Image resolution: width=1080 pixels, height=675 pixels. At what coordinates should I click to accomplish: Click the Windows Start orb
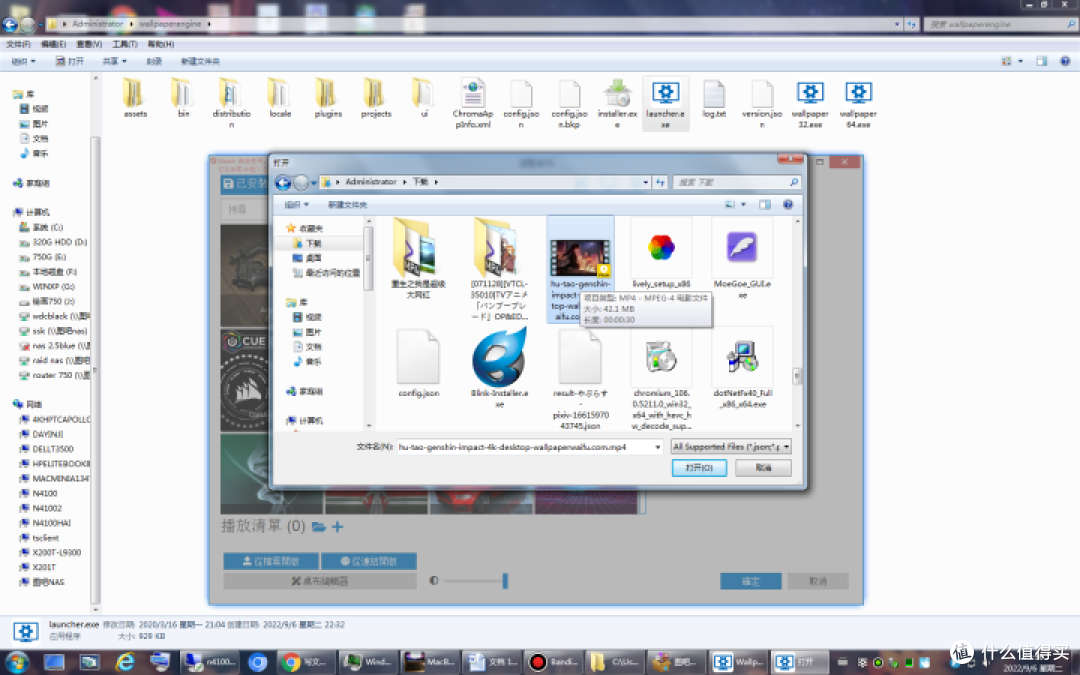[x=17, y=662]
